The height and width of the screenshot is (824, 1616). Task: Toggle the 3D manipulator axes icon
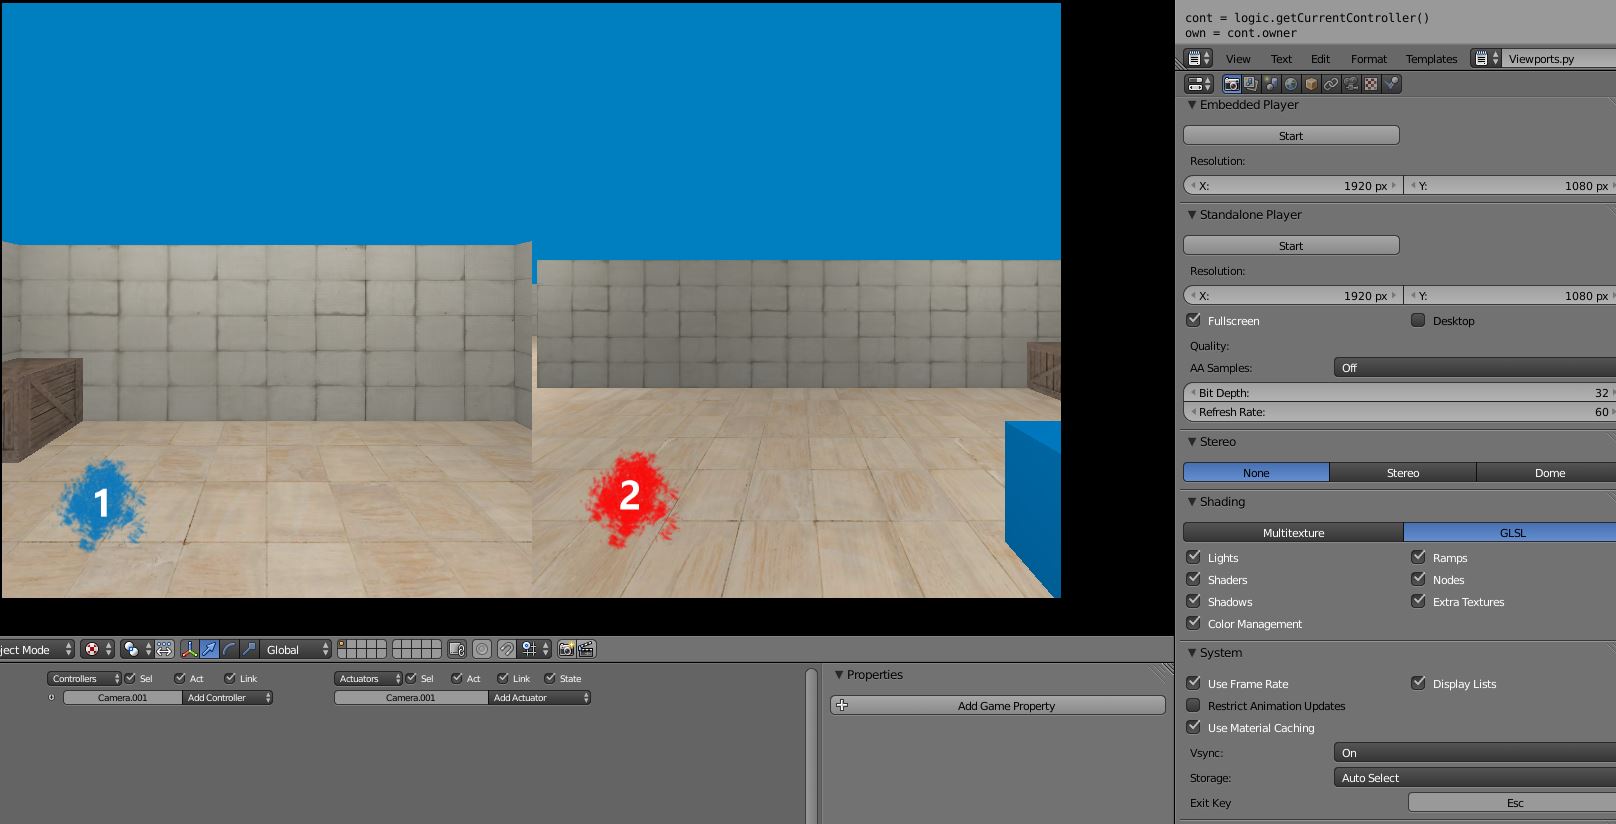[x=189, y=649]
